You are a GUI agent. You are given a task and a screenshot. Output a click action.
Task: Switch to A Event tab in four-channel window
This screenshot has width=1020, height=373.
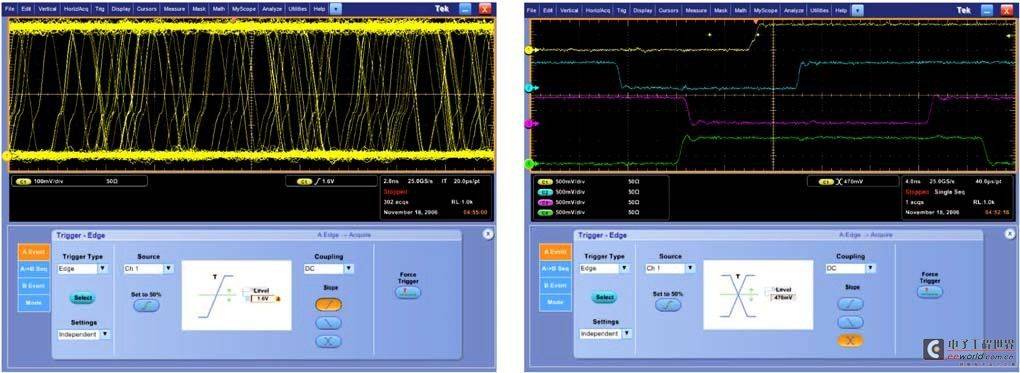[x=555, y=251]
